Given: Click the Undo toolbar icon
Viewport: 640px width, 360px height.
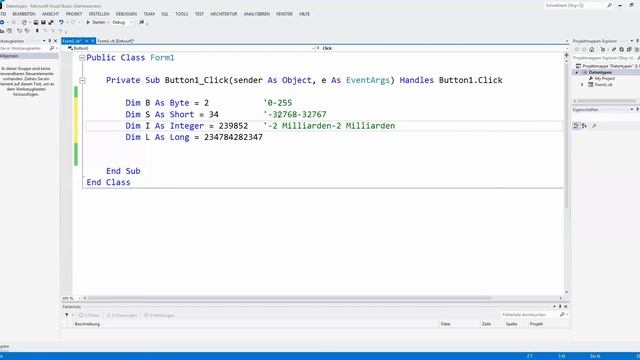Looking at the screenshot, I should click(61, 22).
